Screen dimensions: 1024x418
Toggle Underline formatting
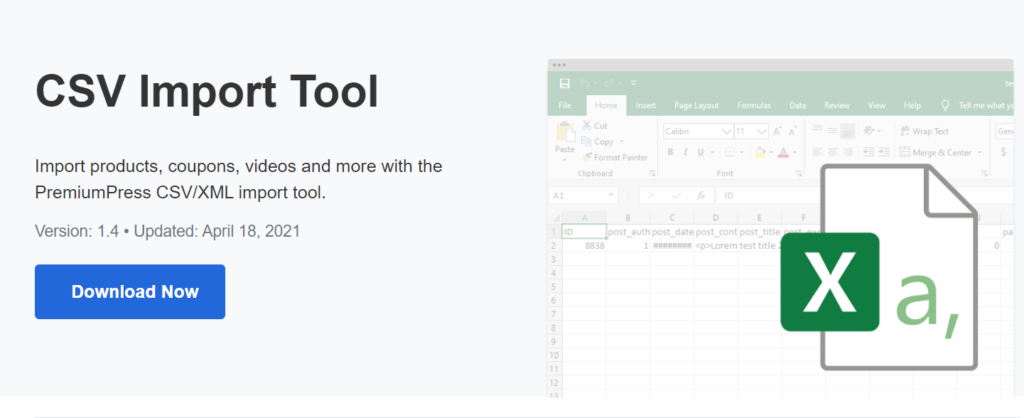pyautogui.click(x=701, y=152)
